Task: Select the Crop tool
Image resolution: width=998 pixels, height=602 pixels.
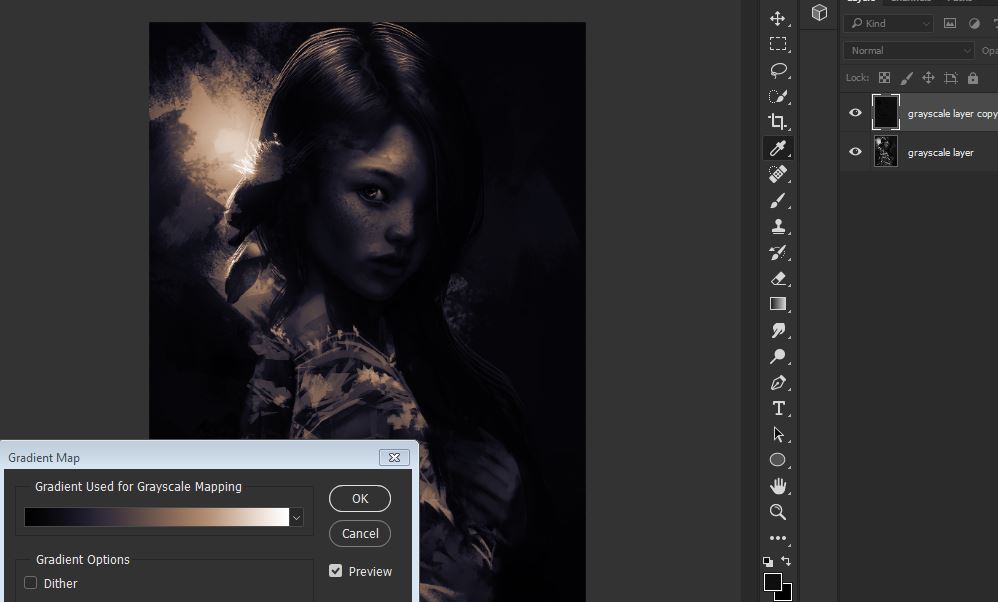Action: tap(777, 122)
